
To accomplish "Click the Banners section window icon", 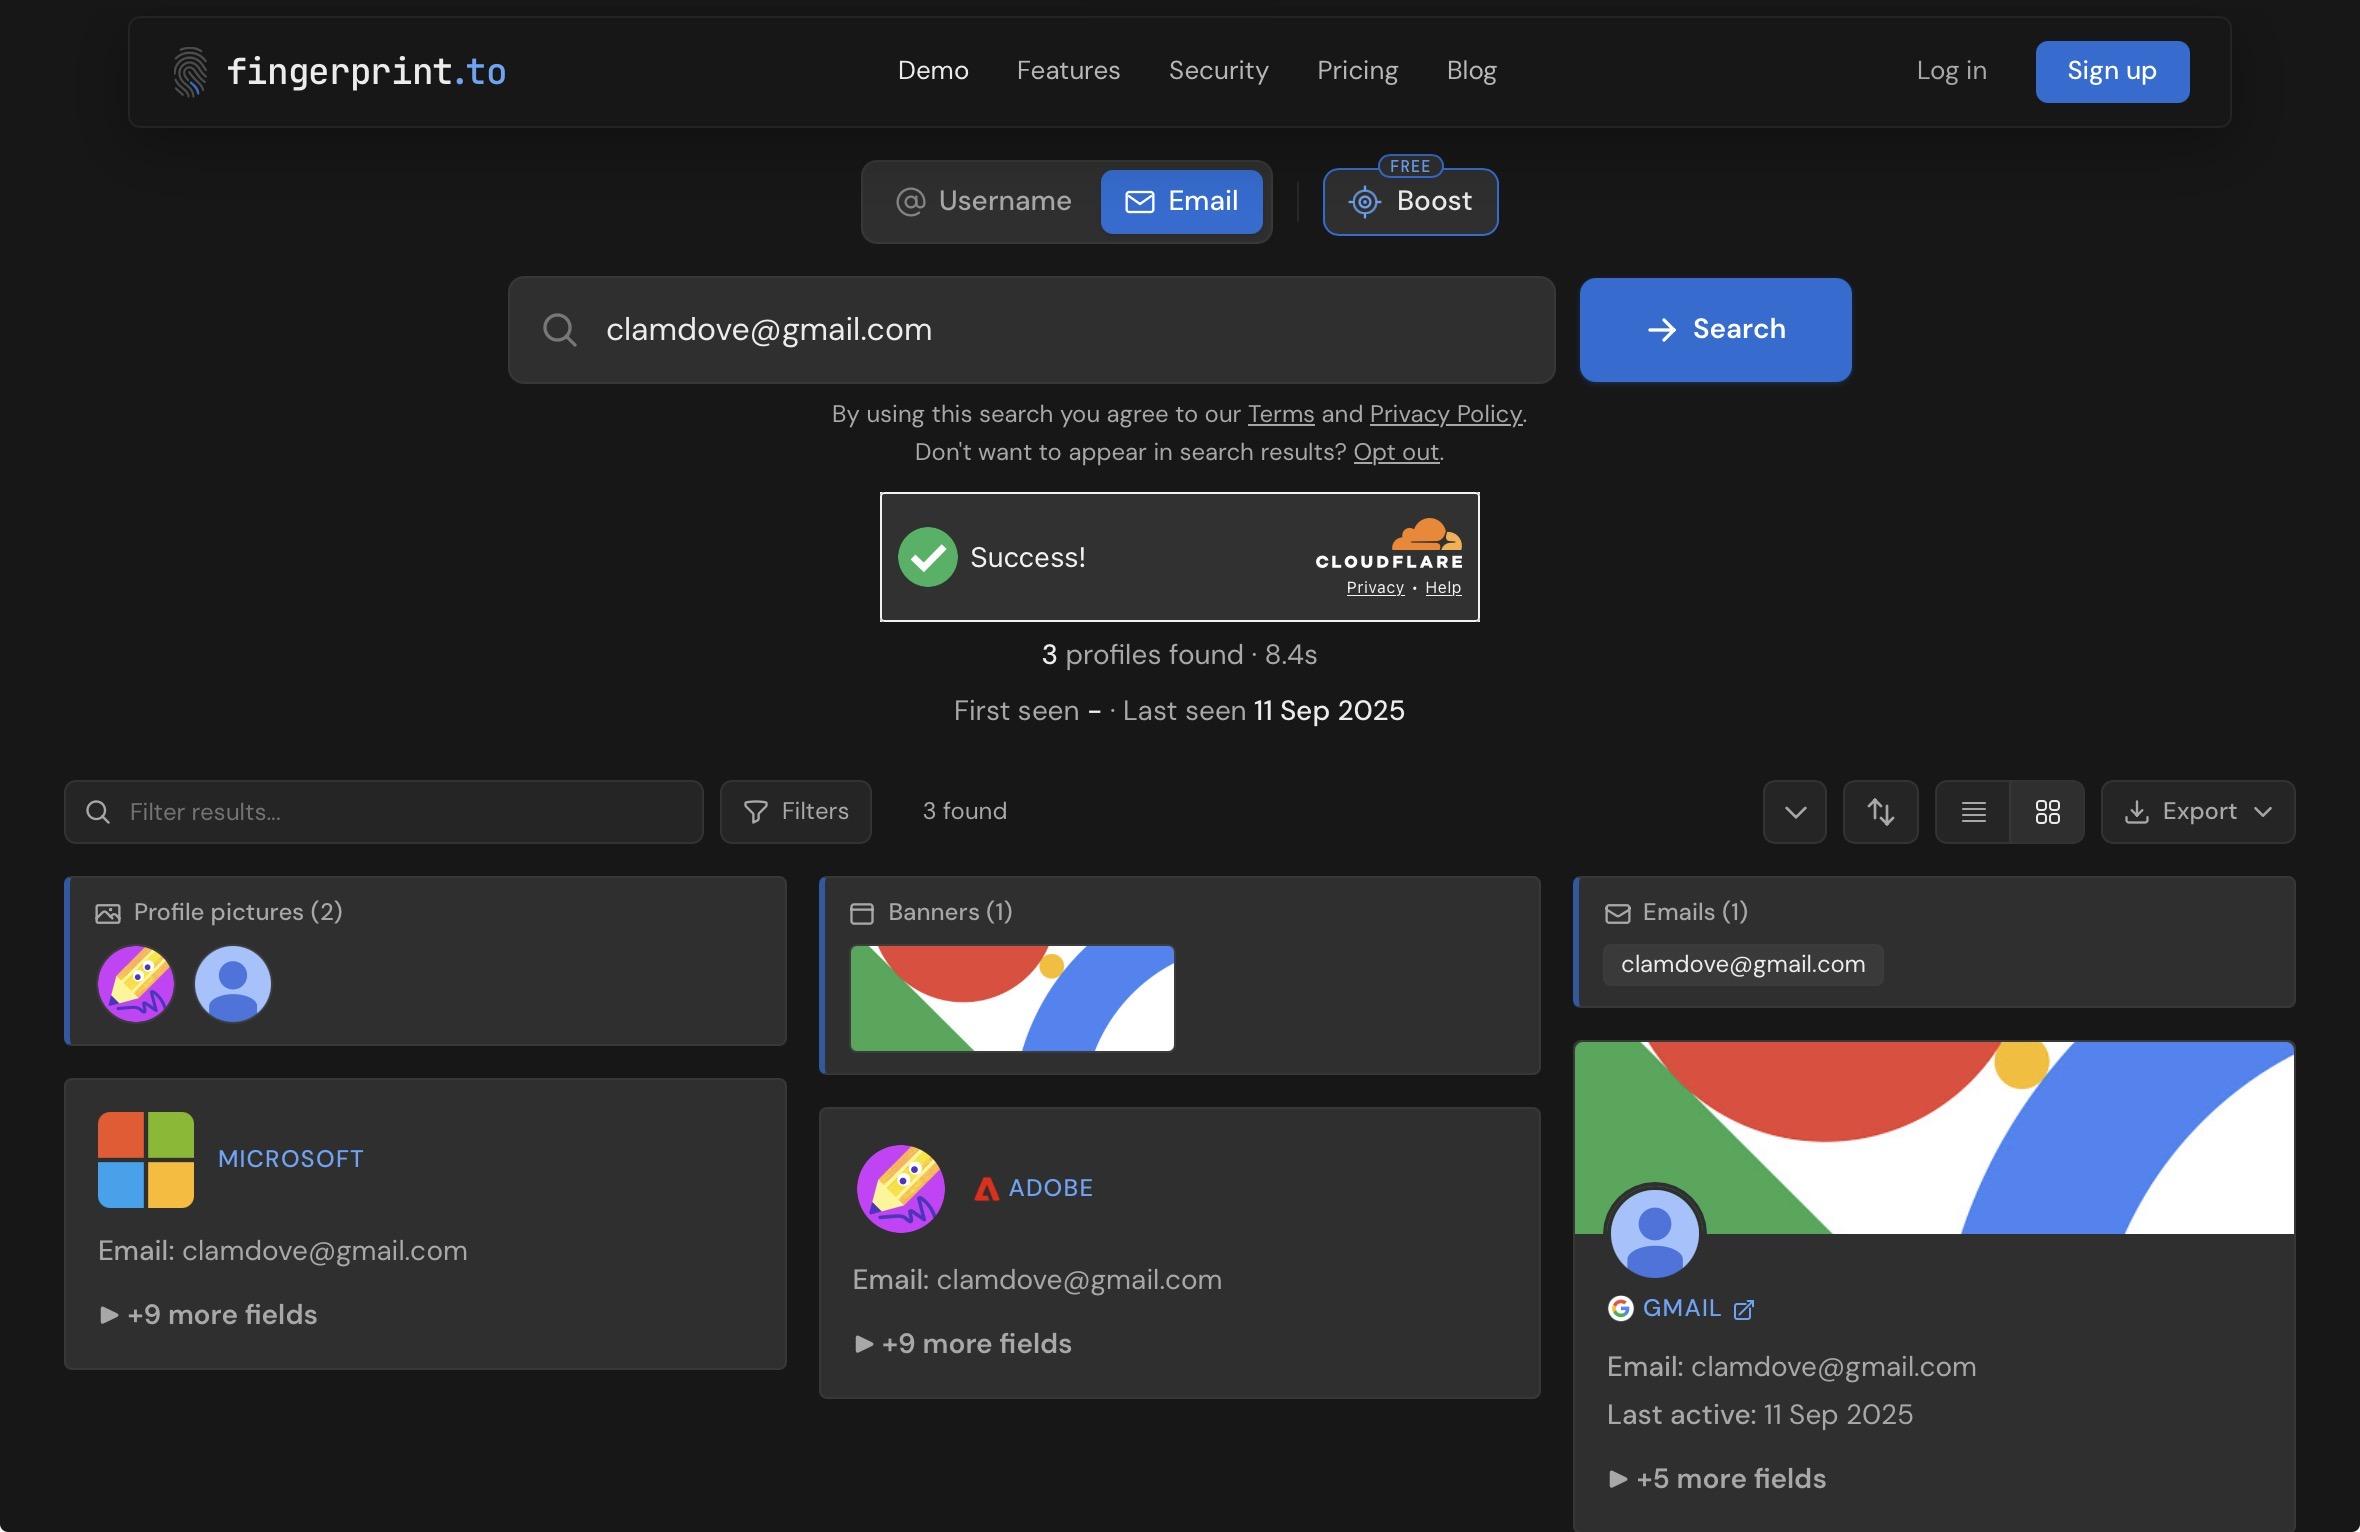I will coord(861,913).
